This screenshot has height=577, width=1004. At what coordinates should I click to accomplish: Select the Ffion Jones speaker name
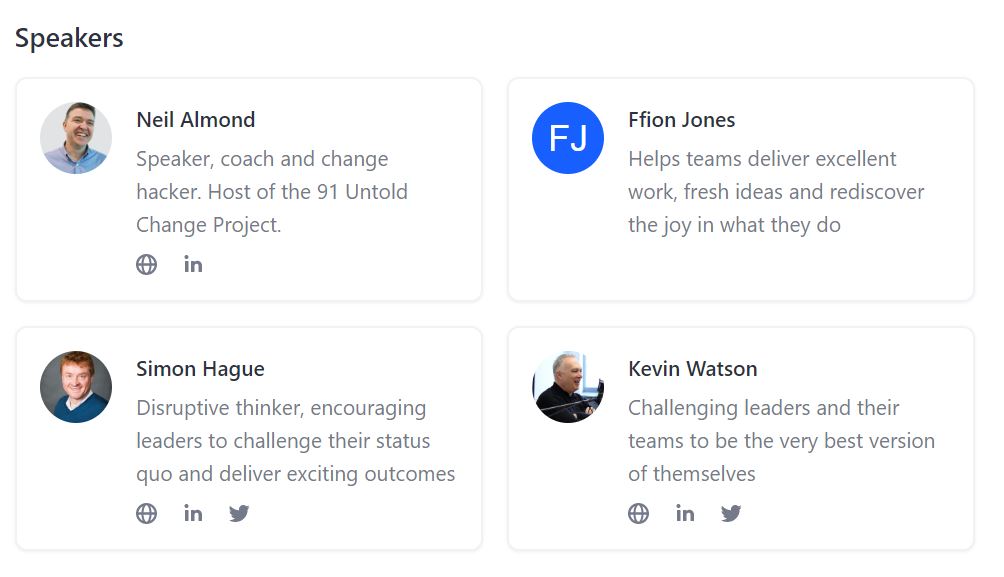682,120
